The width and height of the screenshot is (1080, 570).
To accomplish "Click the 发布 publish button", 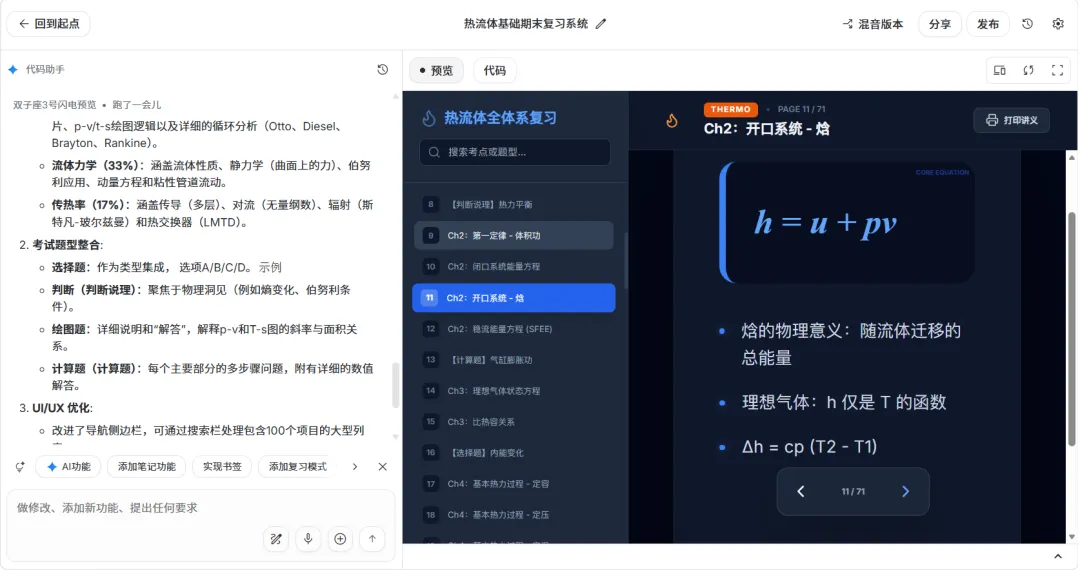I will click(x=988, y=24).
